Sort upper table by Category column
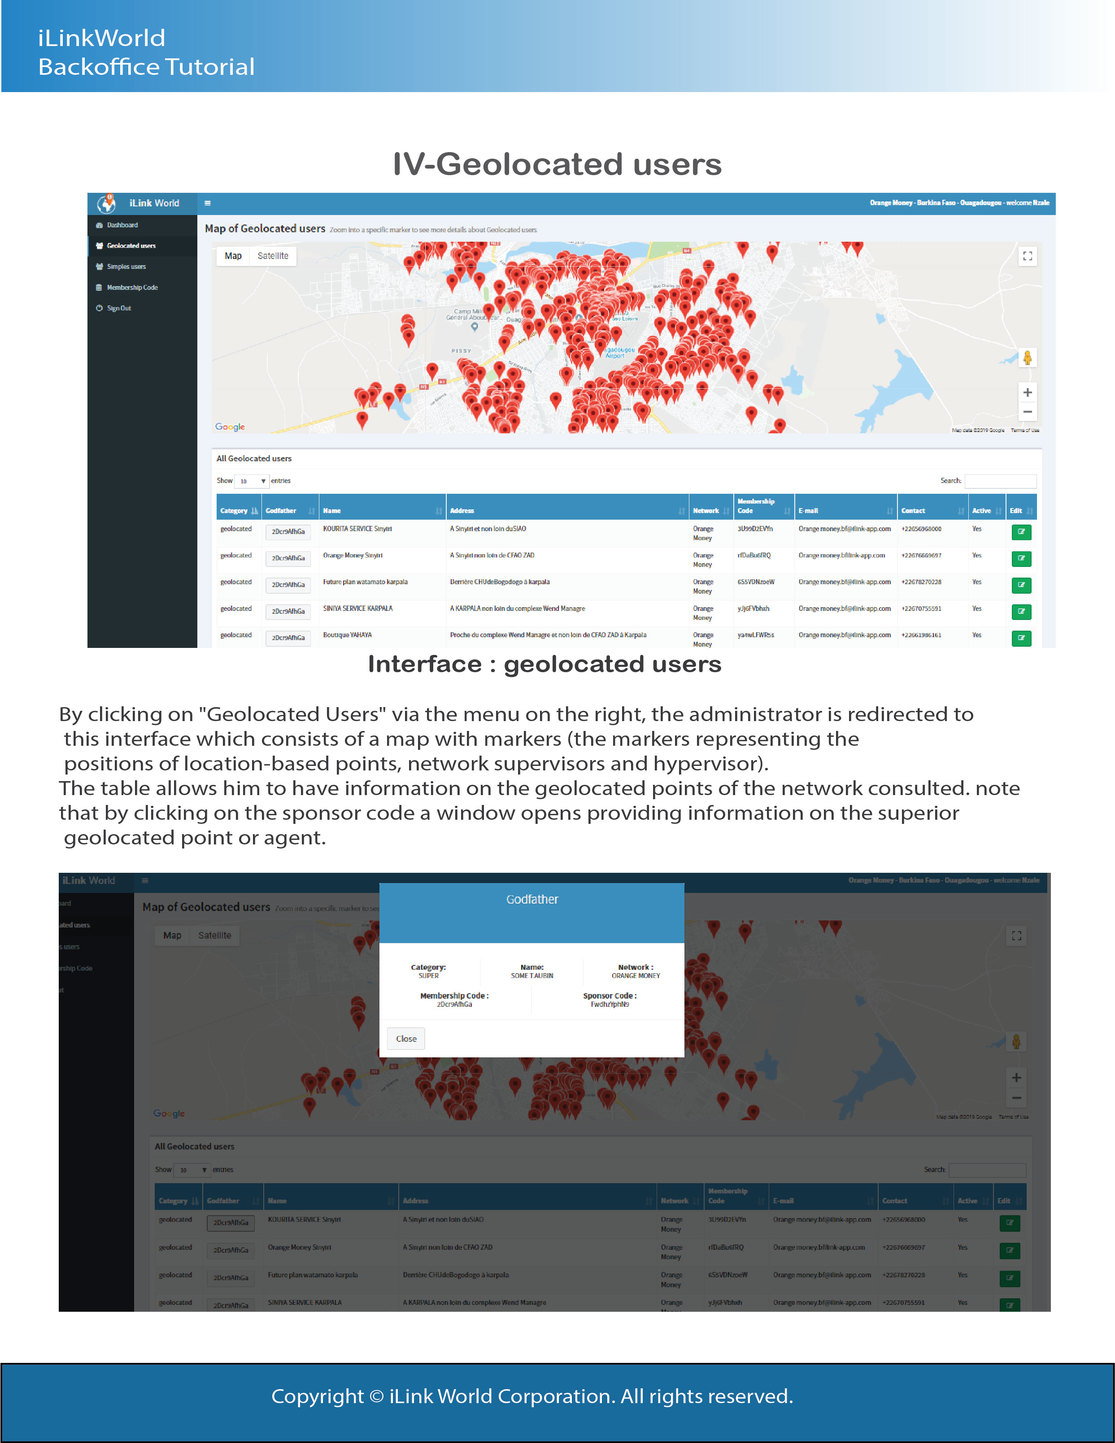This screenshot has width=1115, height=1443. (x=238, y=510)
